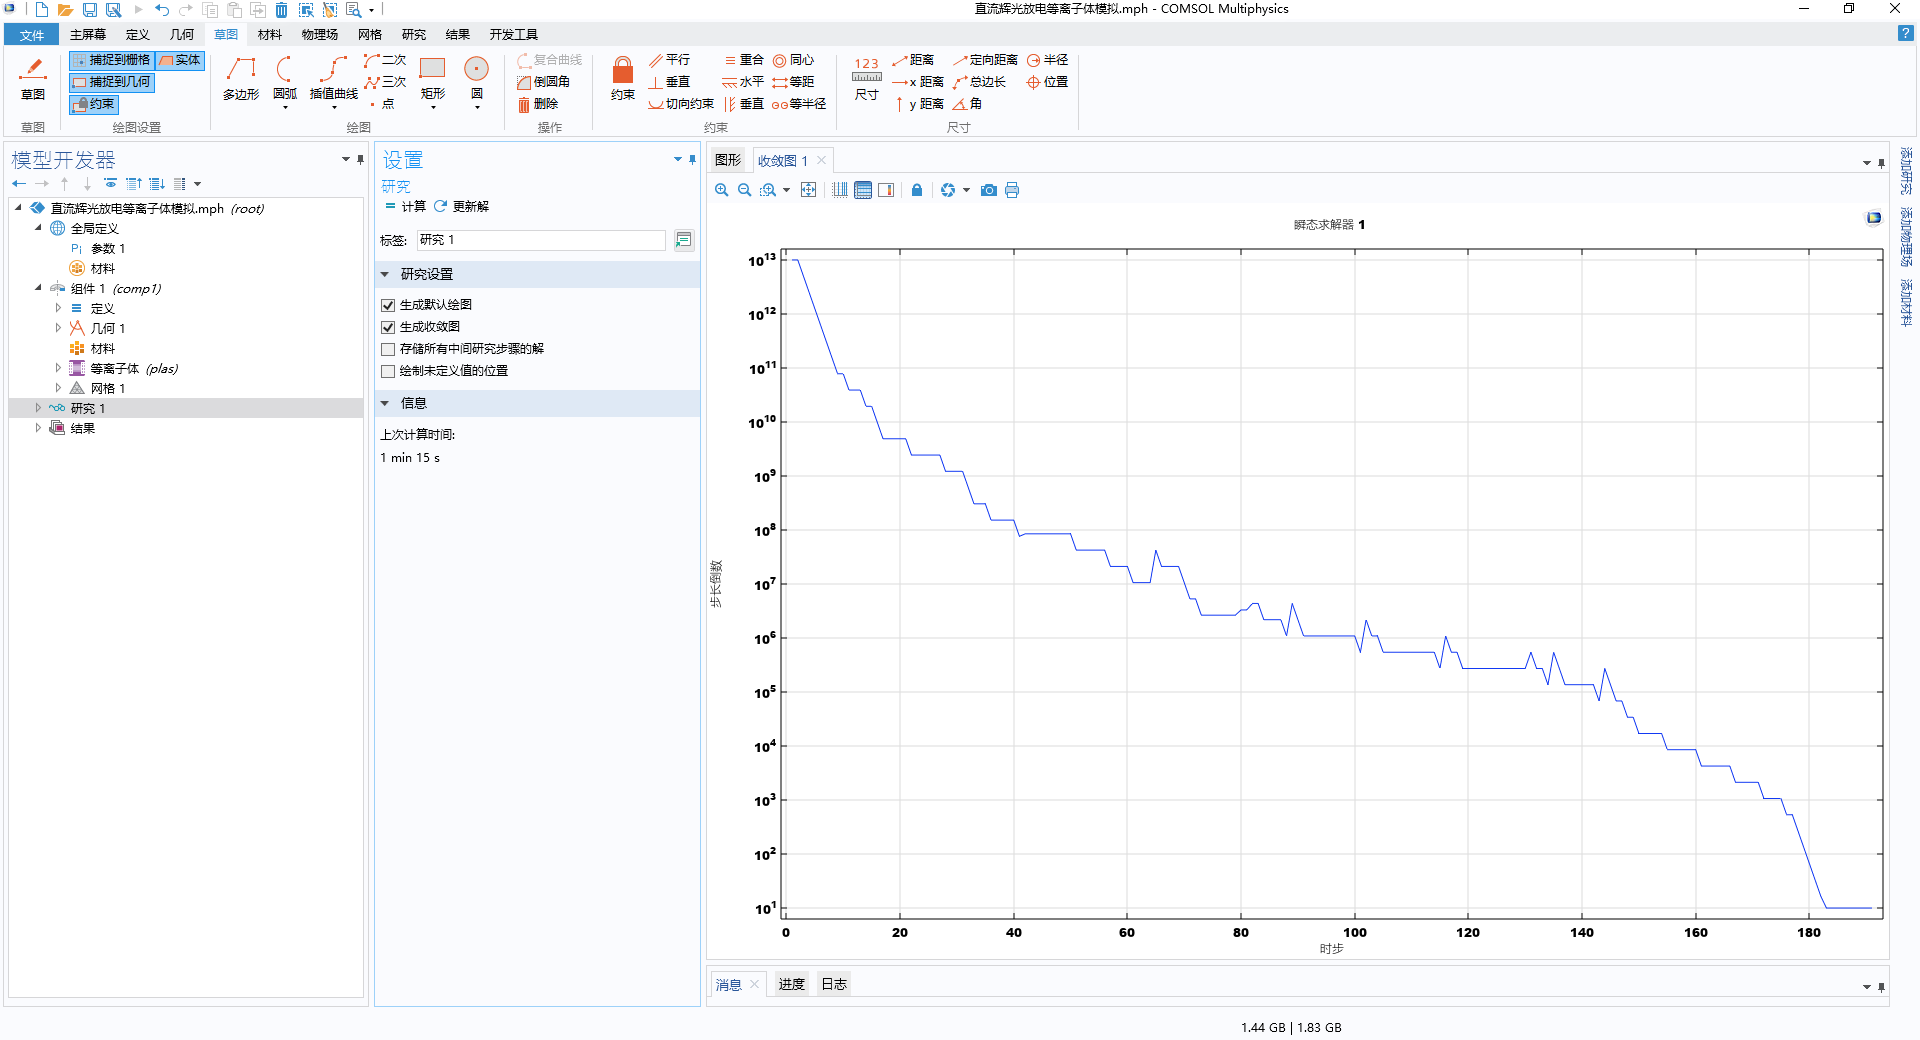Screen dimensions: 1920x1040
Task: Close the Messages (消息) tab
Action: coord(755,985)
